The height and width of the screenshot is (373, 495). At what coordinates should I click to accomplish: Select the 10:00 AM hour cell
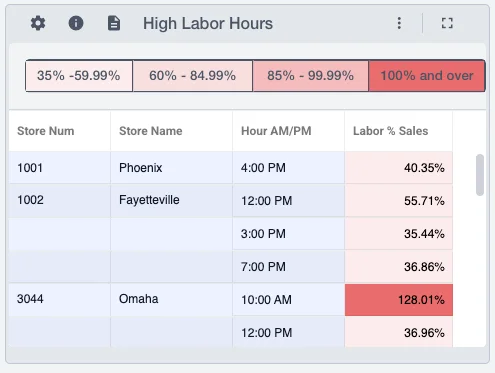click(288, 300)
